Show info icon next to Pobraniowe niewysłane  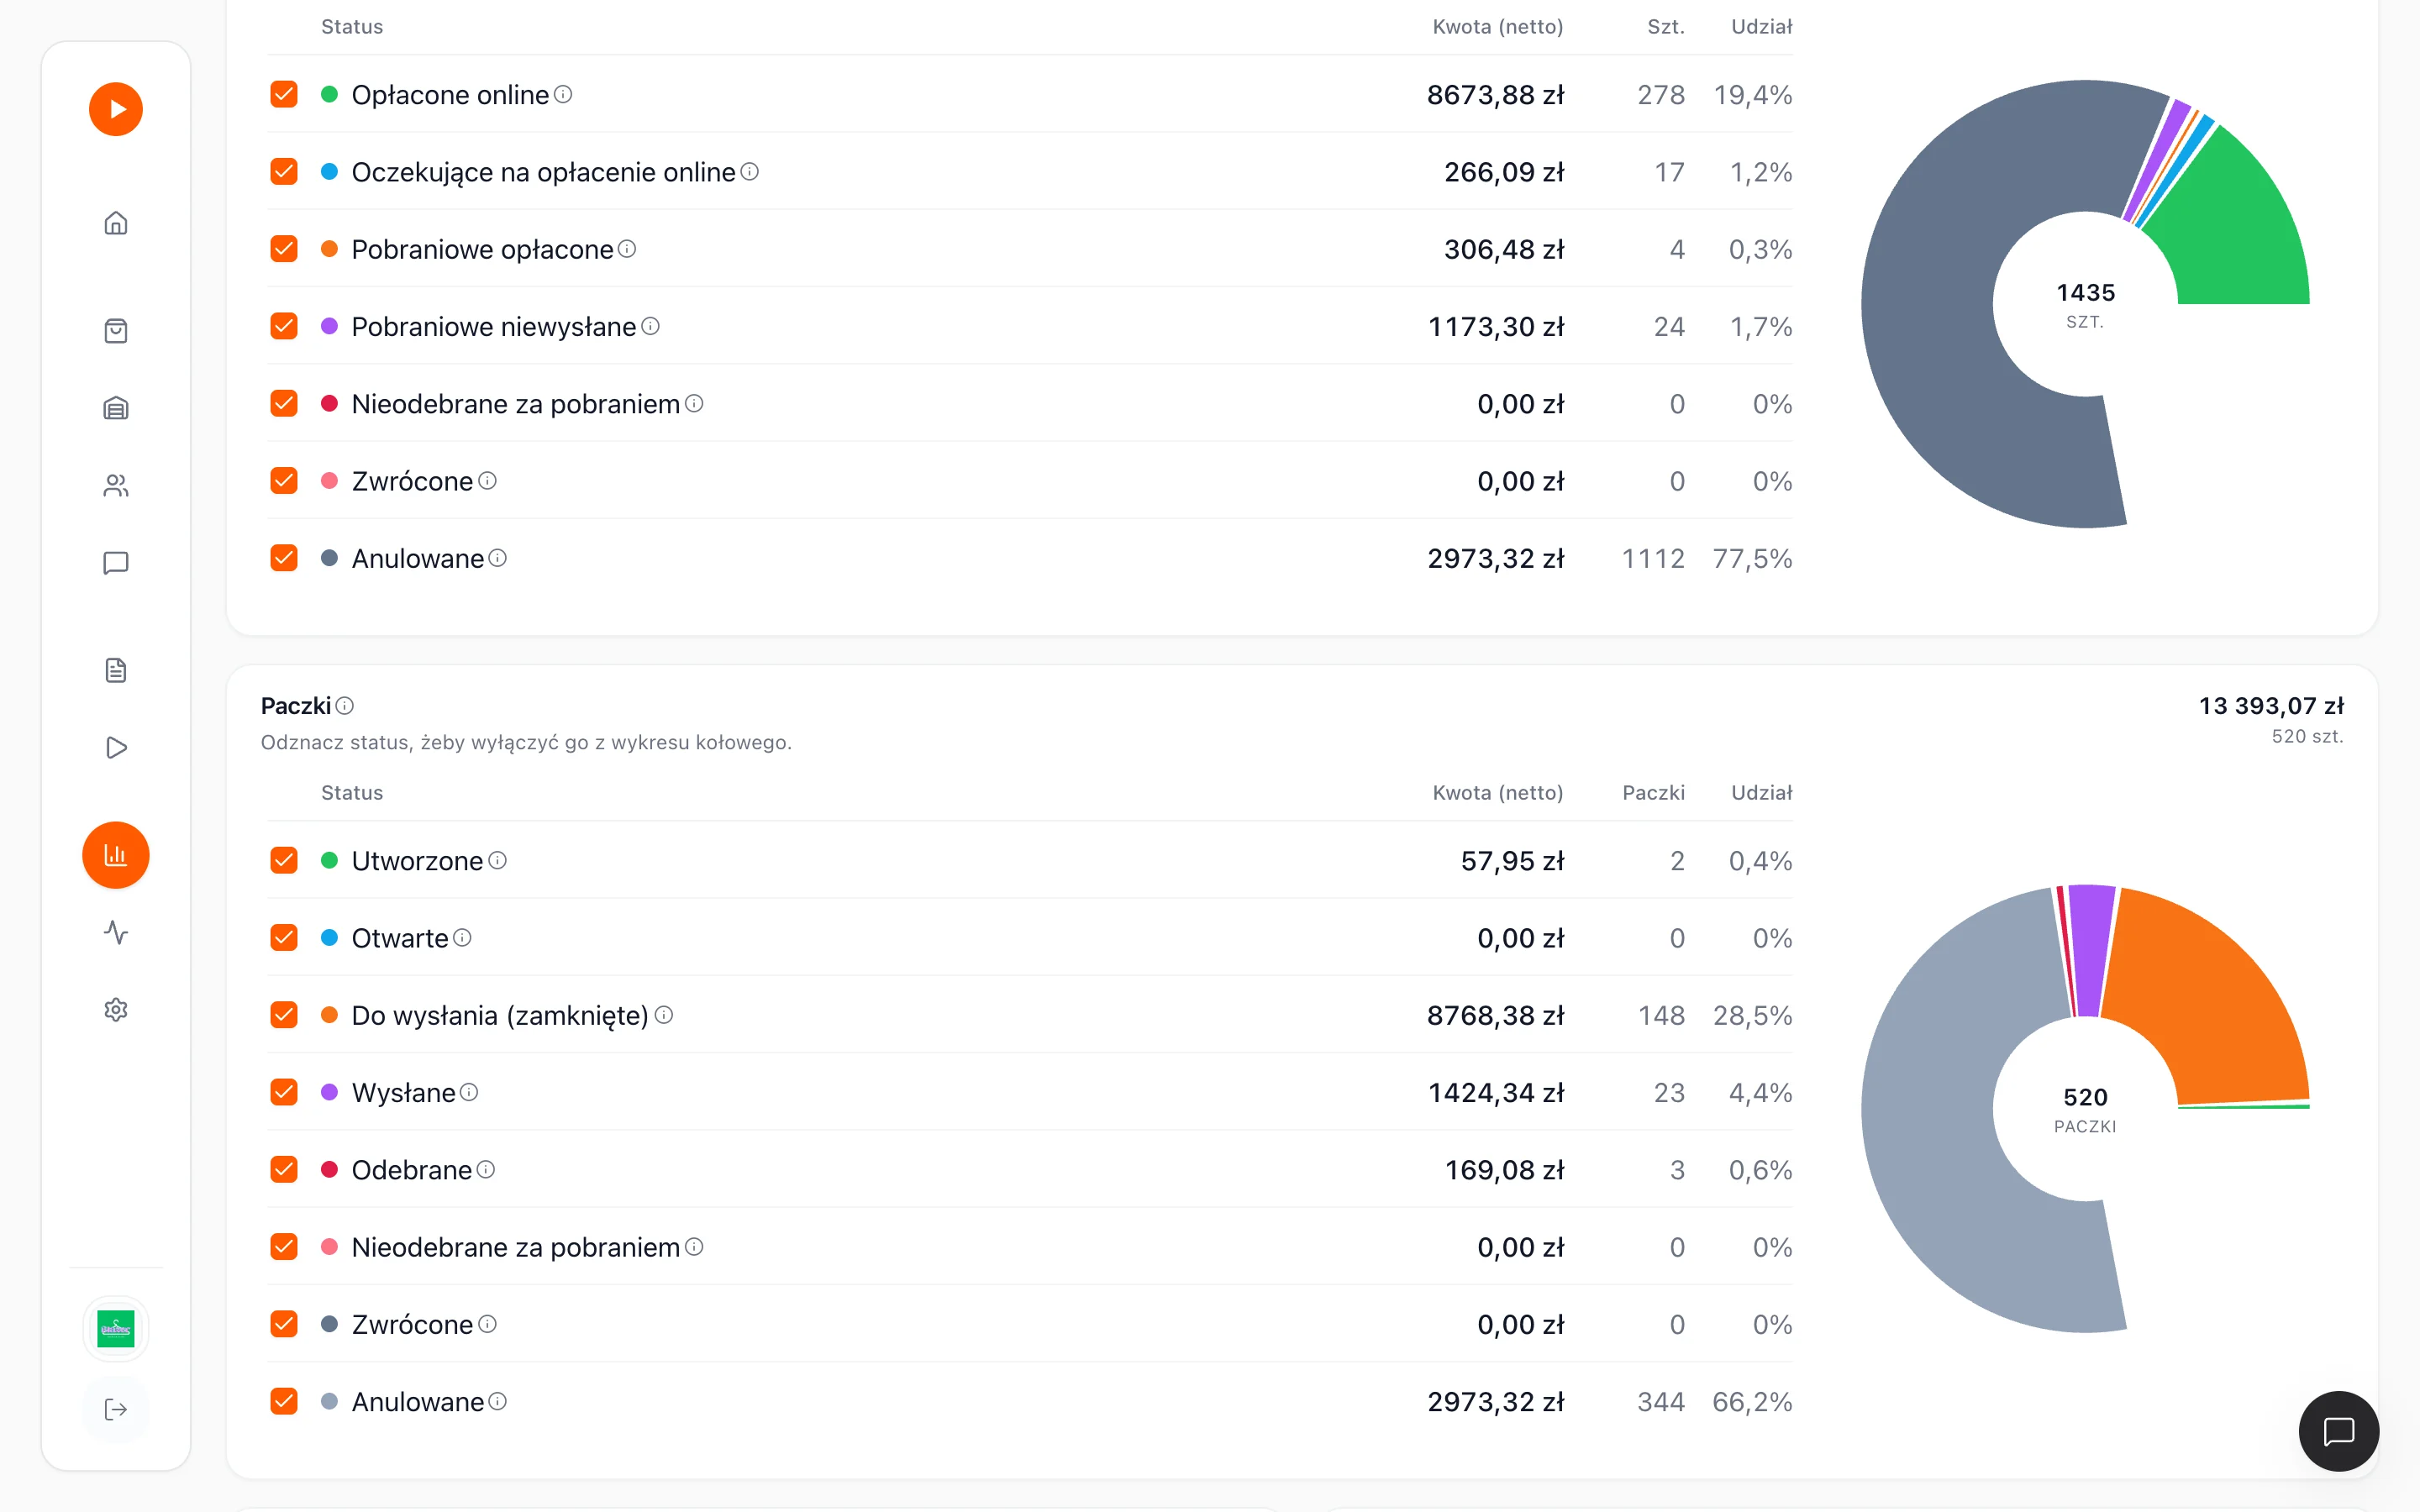click(650, 326)
